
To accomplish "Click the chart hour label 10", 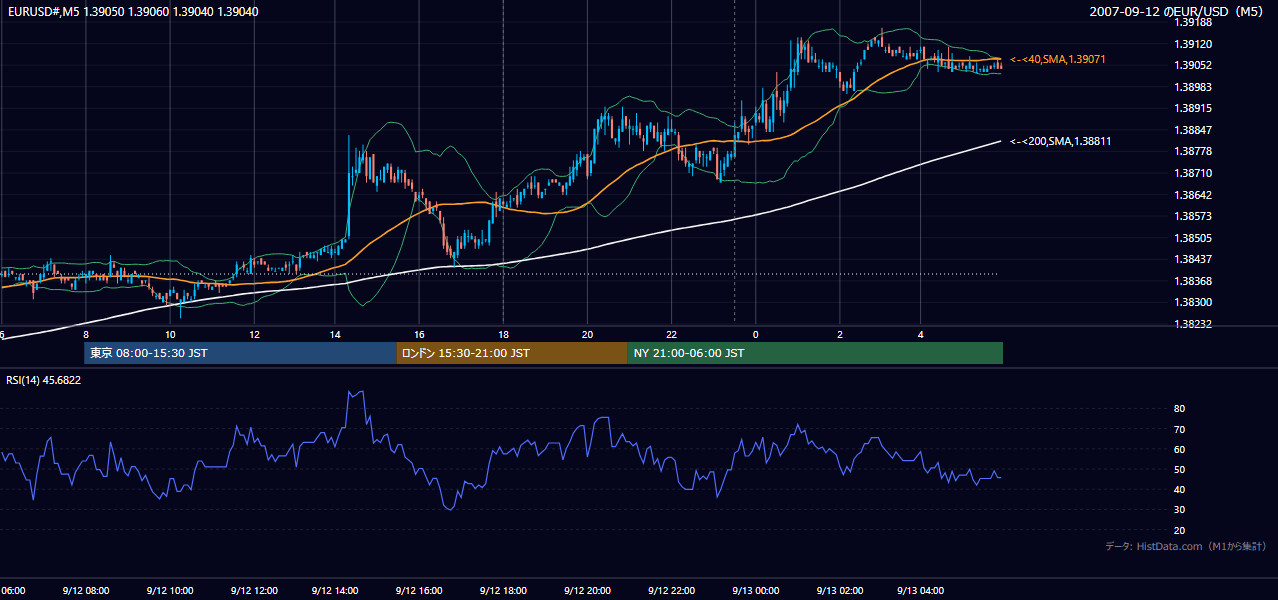I will (x=170, y=335).
